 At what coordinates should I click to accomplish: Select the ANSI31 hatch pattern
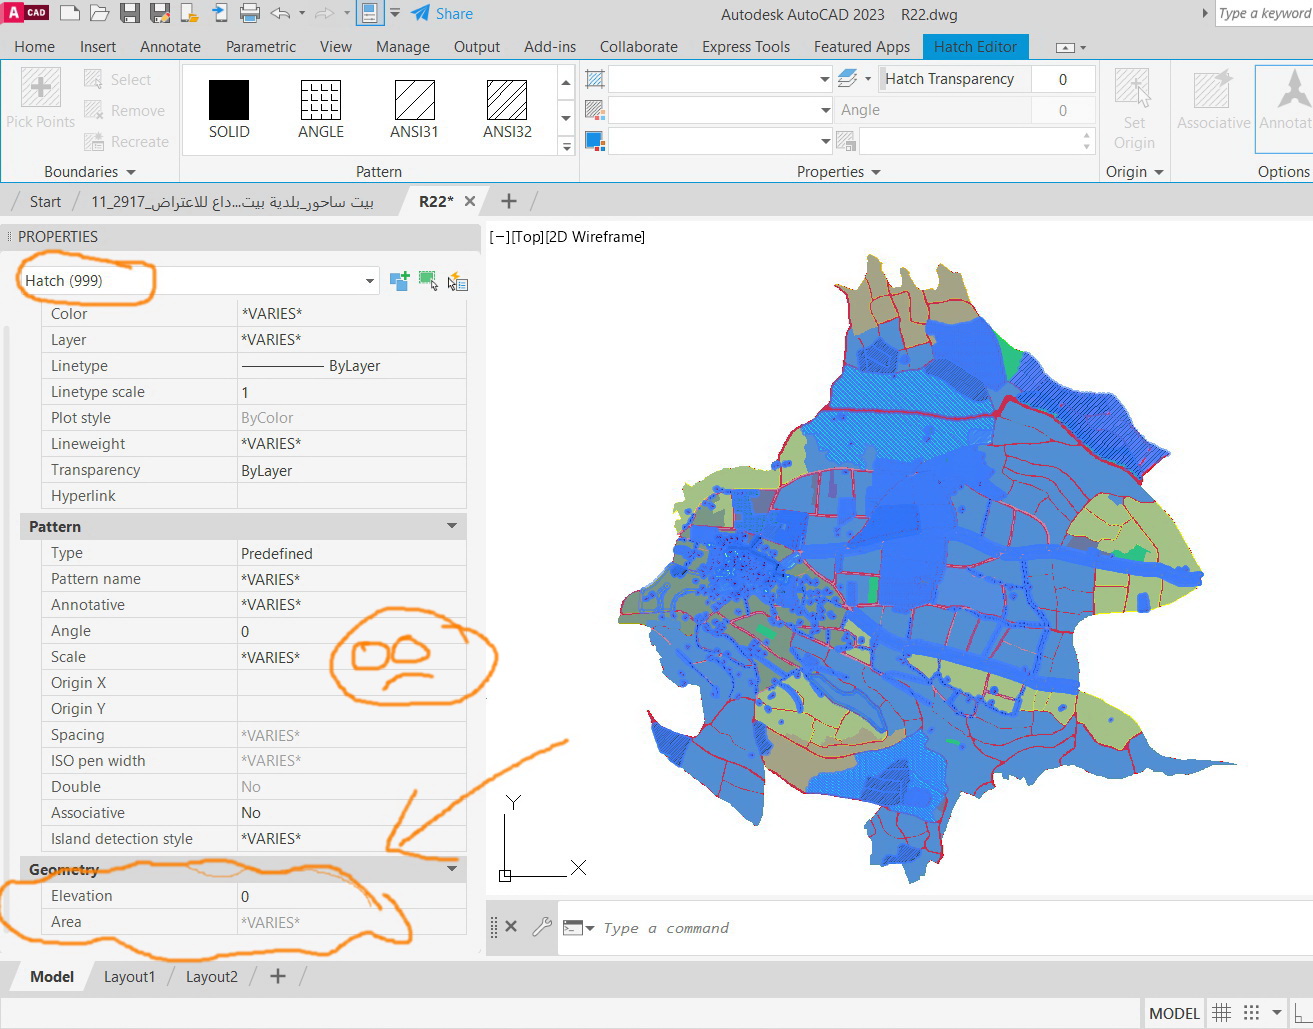414,100
